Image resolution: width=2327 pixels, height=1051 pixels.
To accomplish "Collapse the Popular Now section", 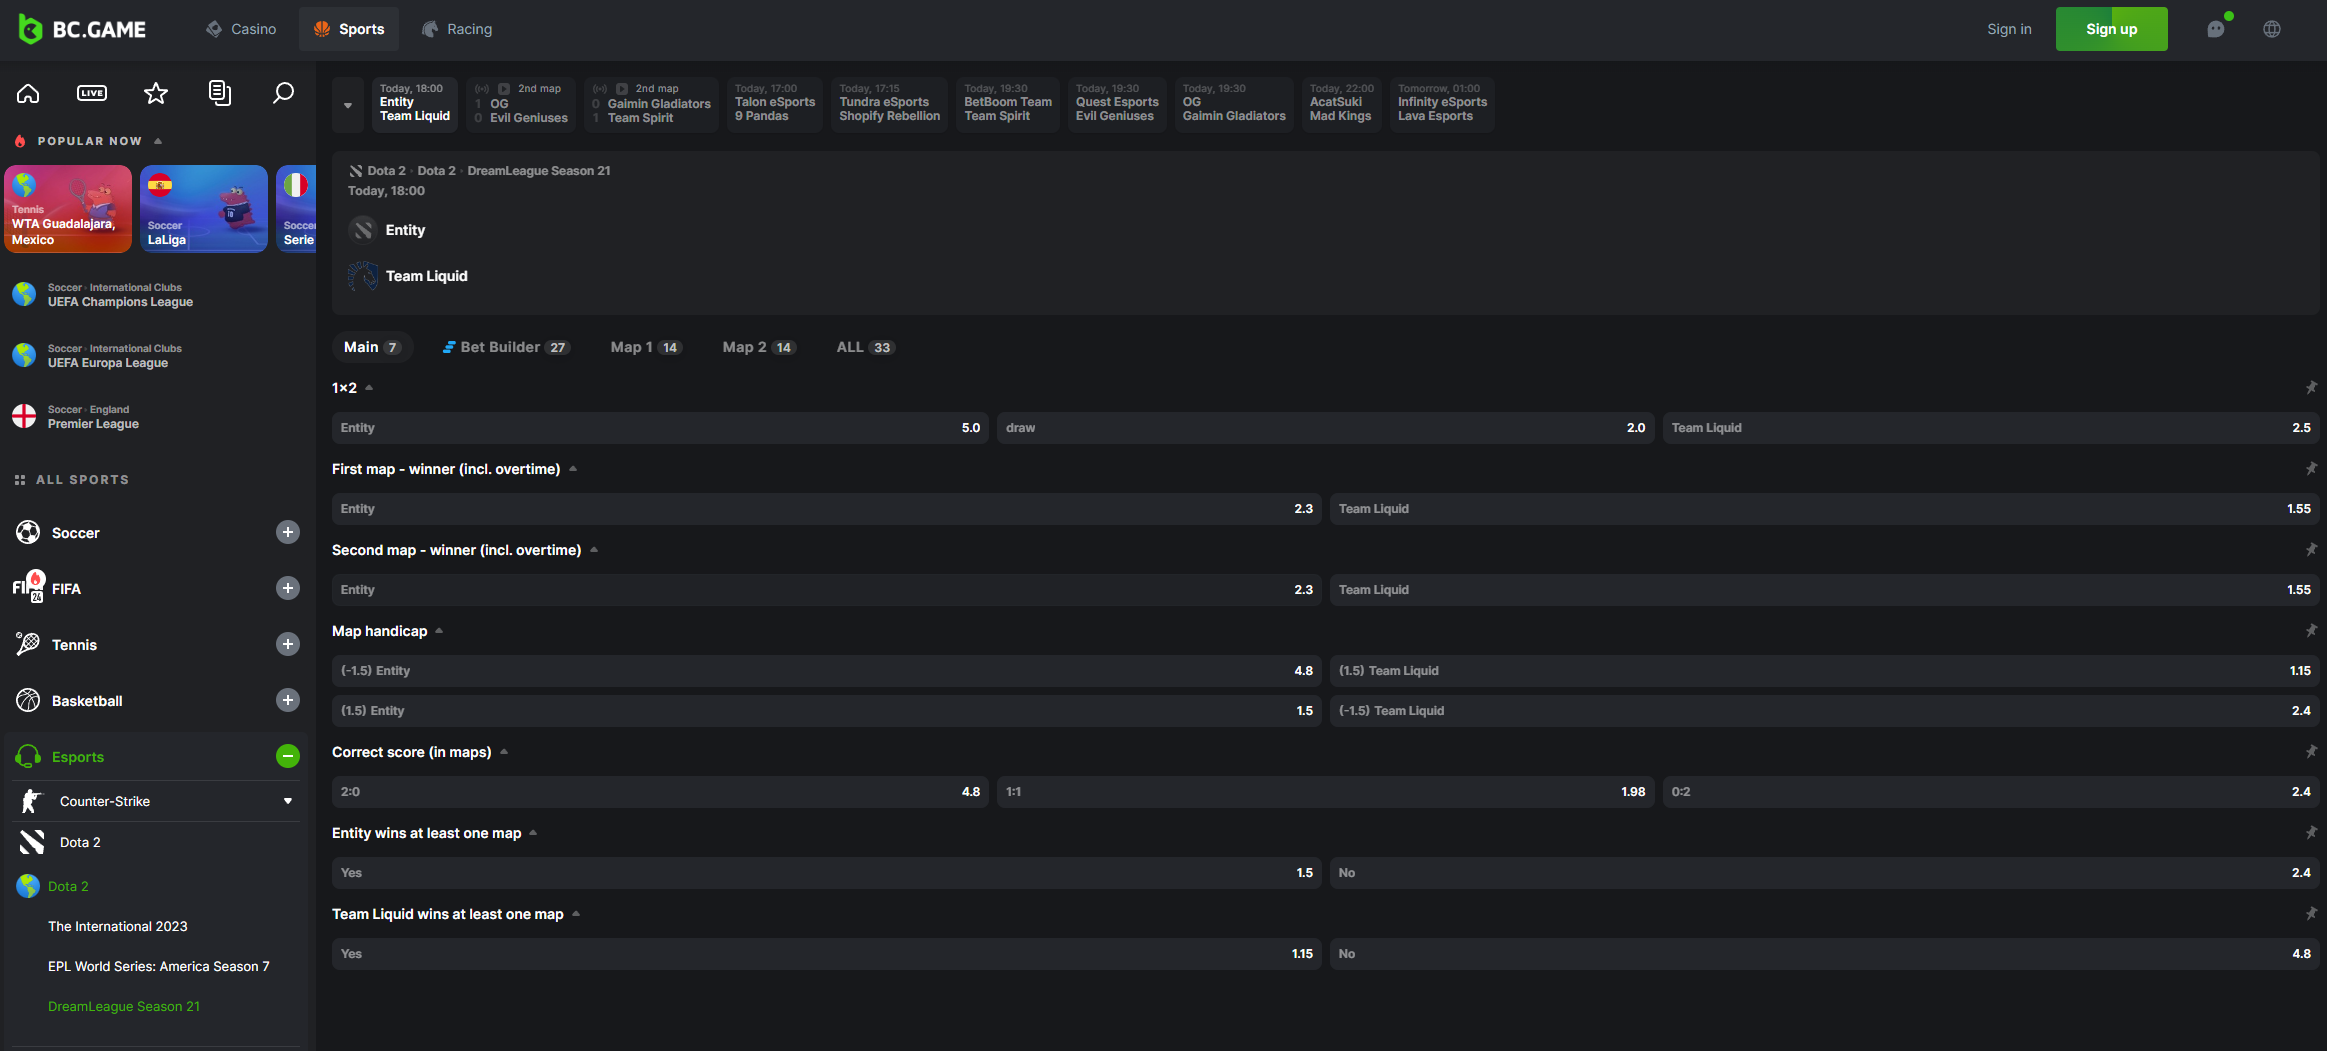I will 158,141.
